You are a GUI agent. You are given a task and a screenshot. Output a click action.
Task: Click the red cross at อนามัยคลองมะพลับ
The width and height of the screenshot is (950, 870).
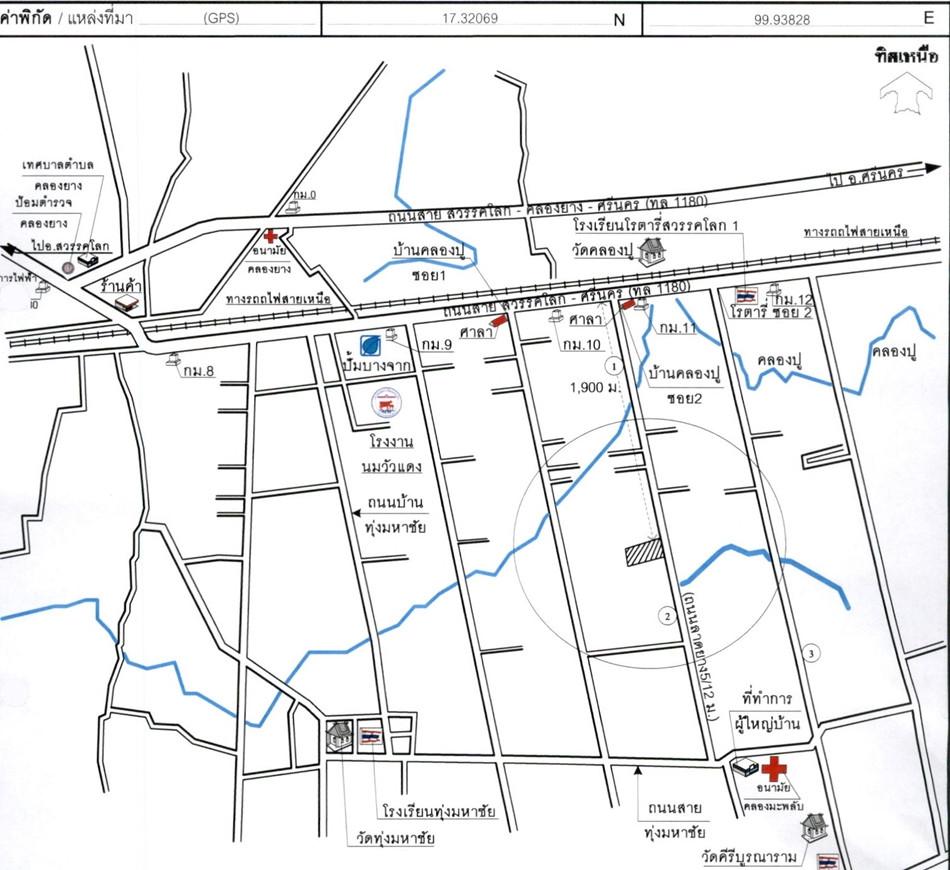click(x=773, y=769)
